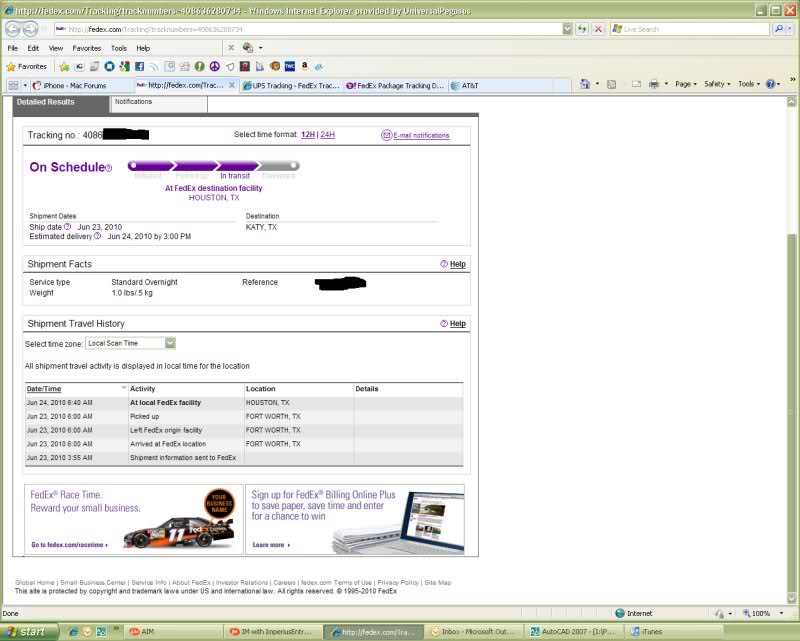Click the Read Mail envelope icon

pos(636,84)
